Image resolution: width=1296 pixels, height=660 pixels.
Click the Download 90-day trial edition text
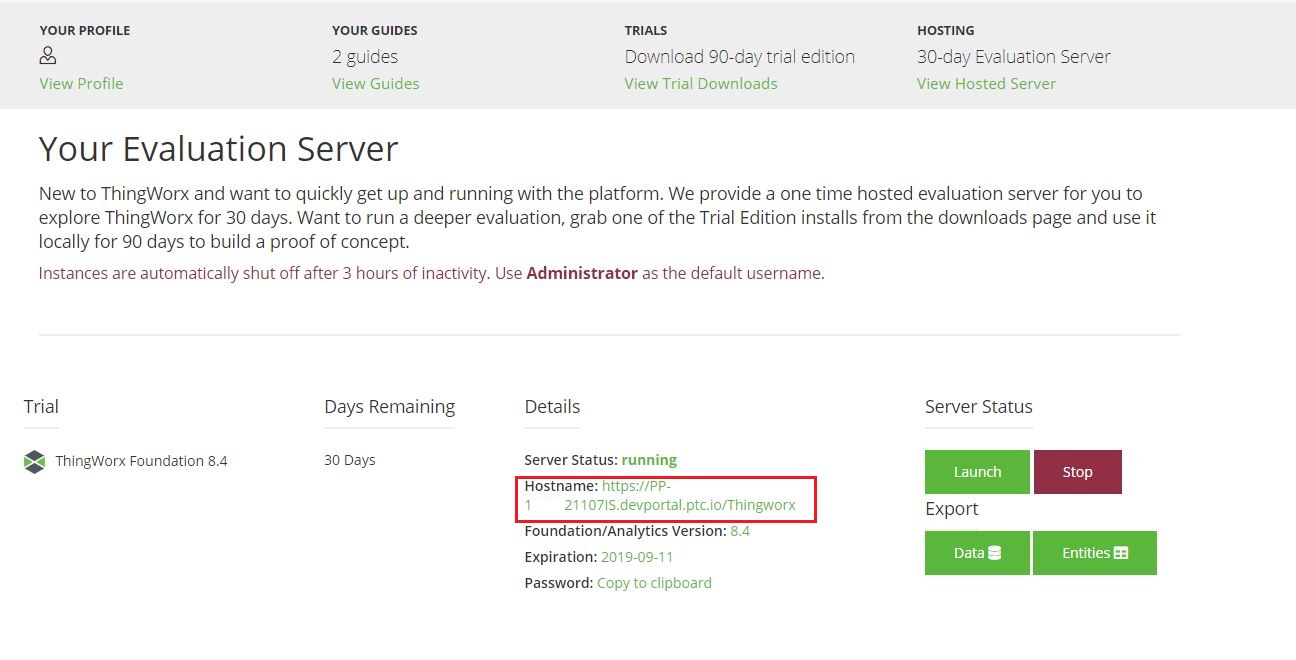coord(739,56)
